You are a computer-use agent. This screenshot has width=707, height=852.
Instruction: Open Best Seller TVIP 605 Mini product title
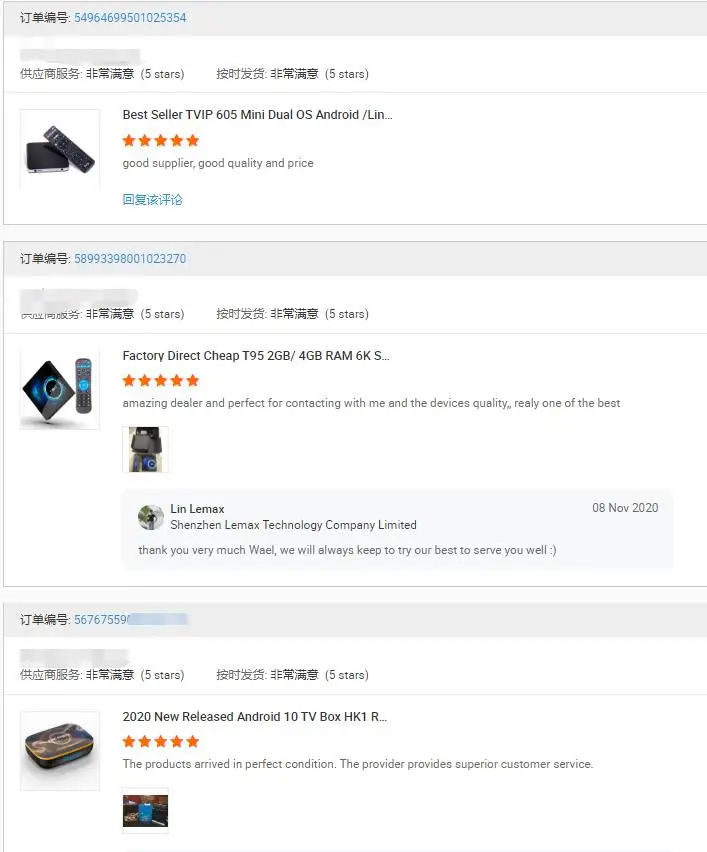click(257, 115)
